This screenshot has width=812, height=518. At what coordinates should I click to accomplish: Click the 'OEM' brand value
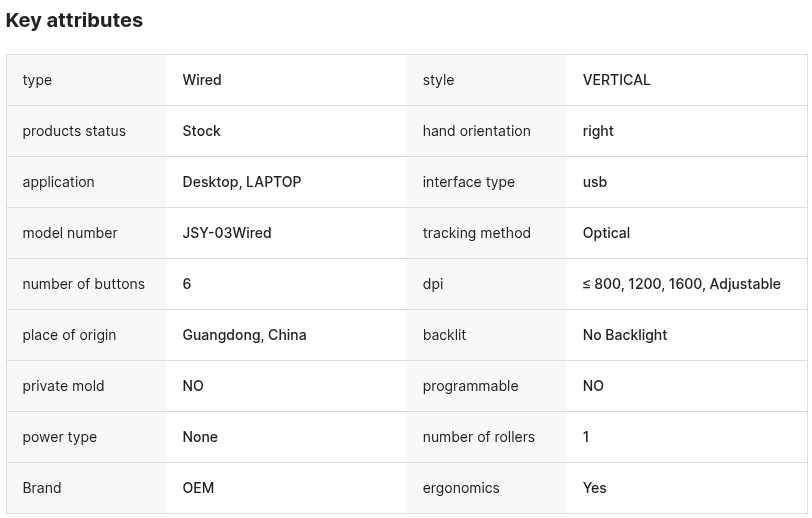pyautogui.click(x=198, y=488)
